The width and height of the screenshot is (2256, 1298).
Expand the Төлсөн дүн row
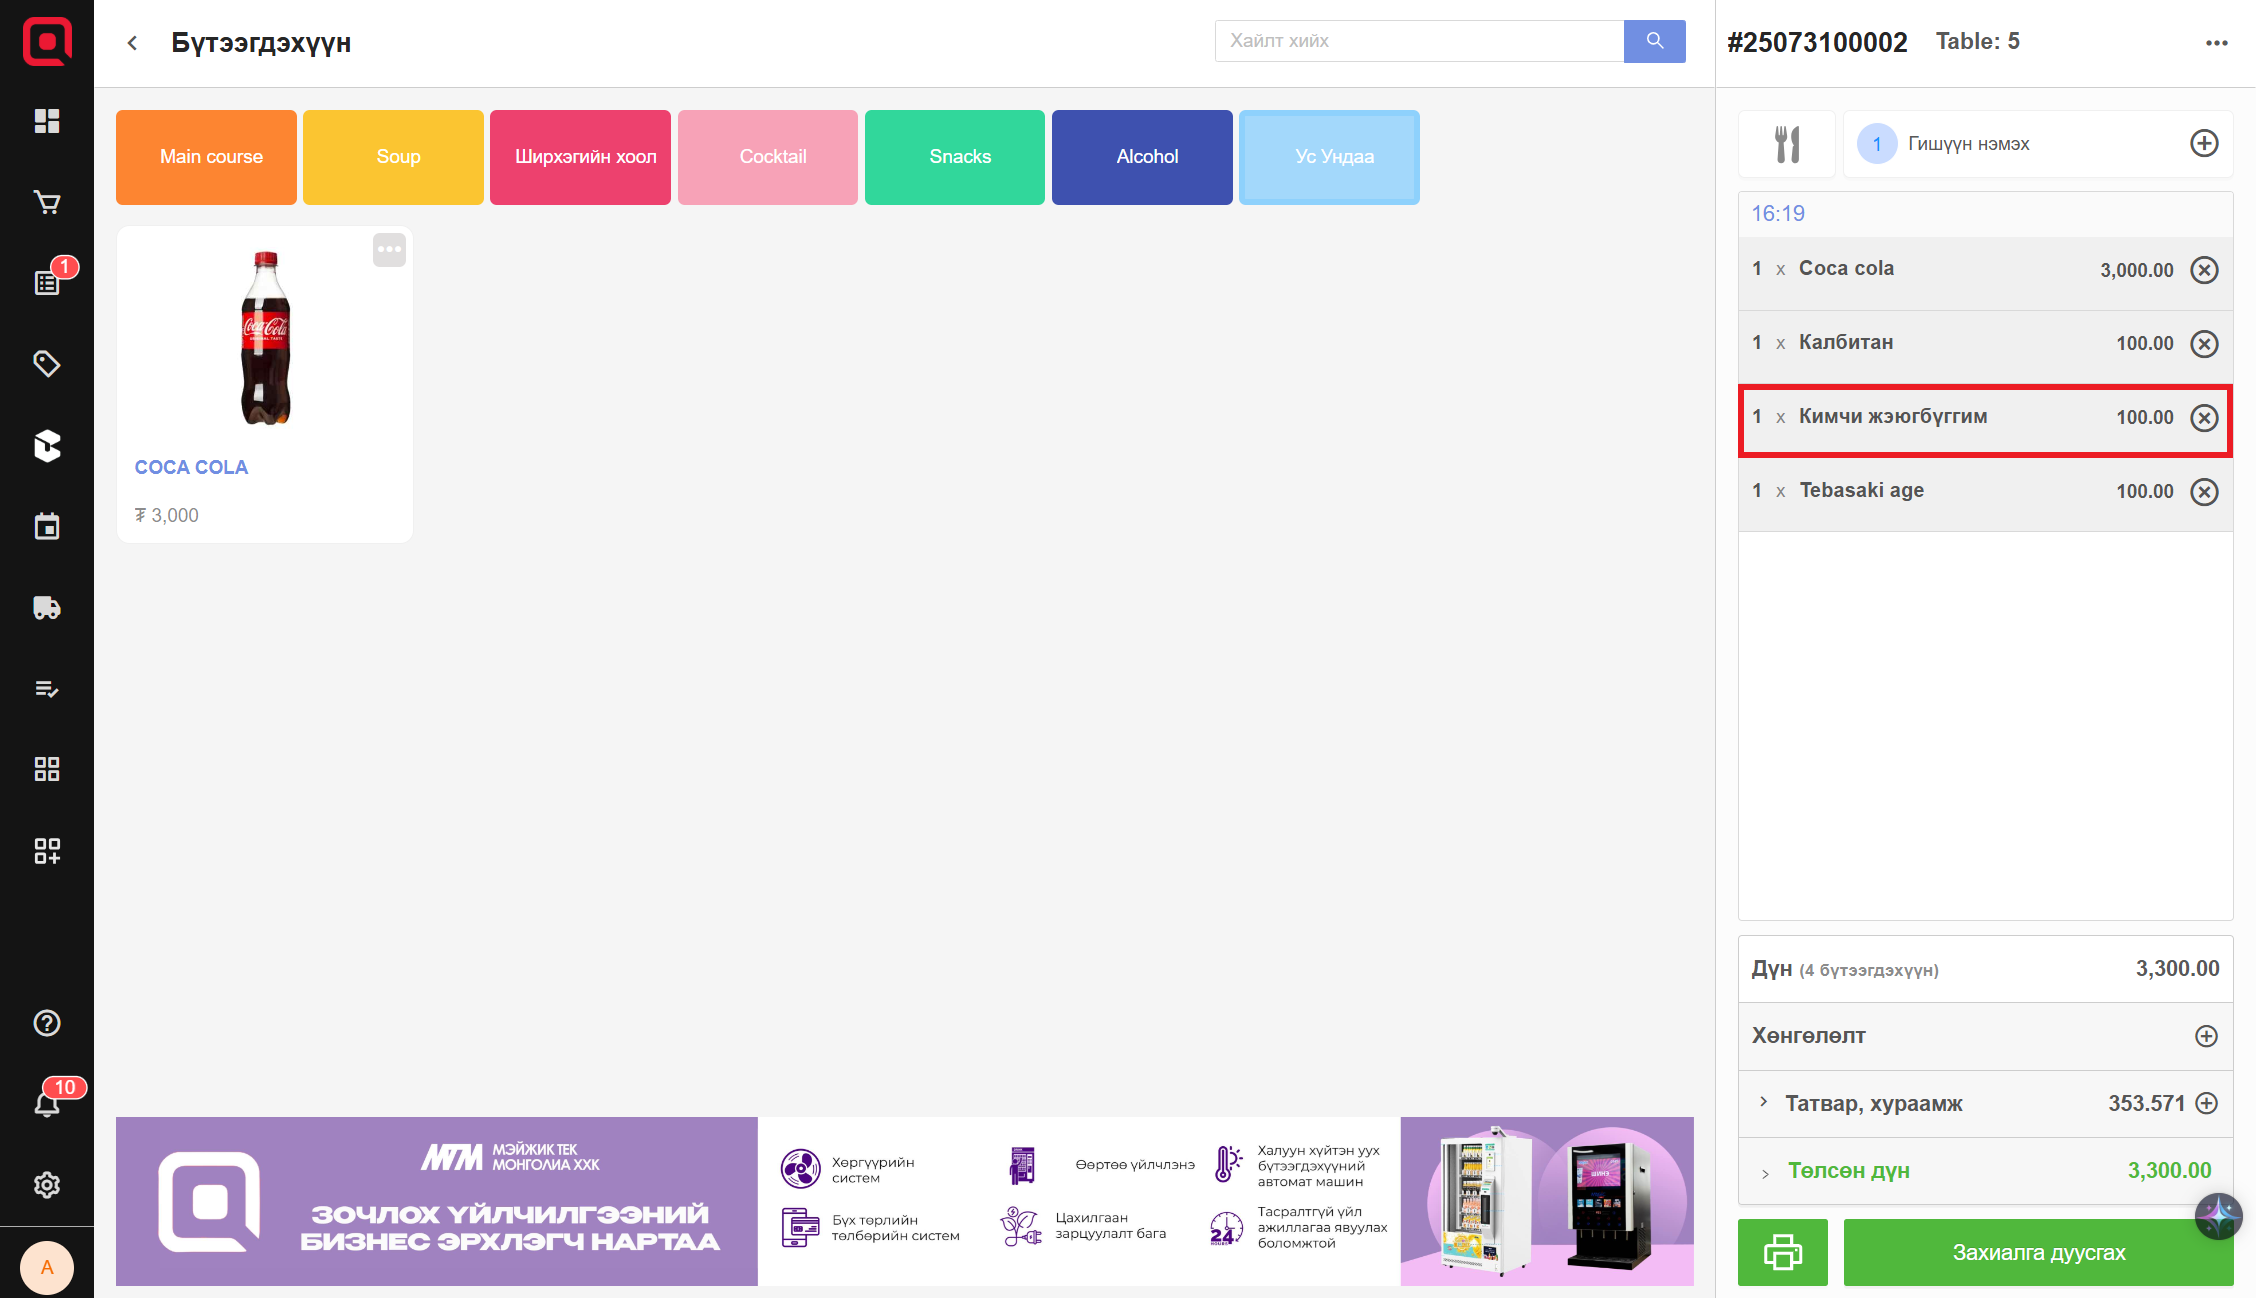click(x=1765, y=1172)
